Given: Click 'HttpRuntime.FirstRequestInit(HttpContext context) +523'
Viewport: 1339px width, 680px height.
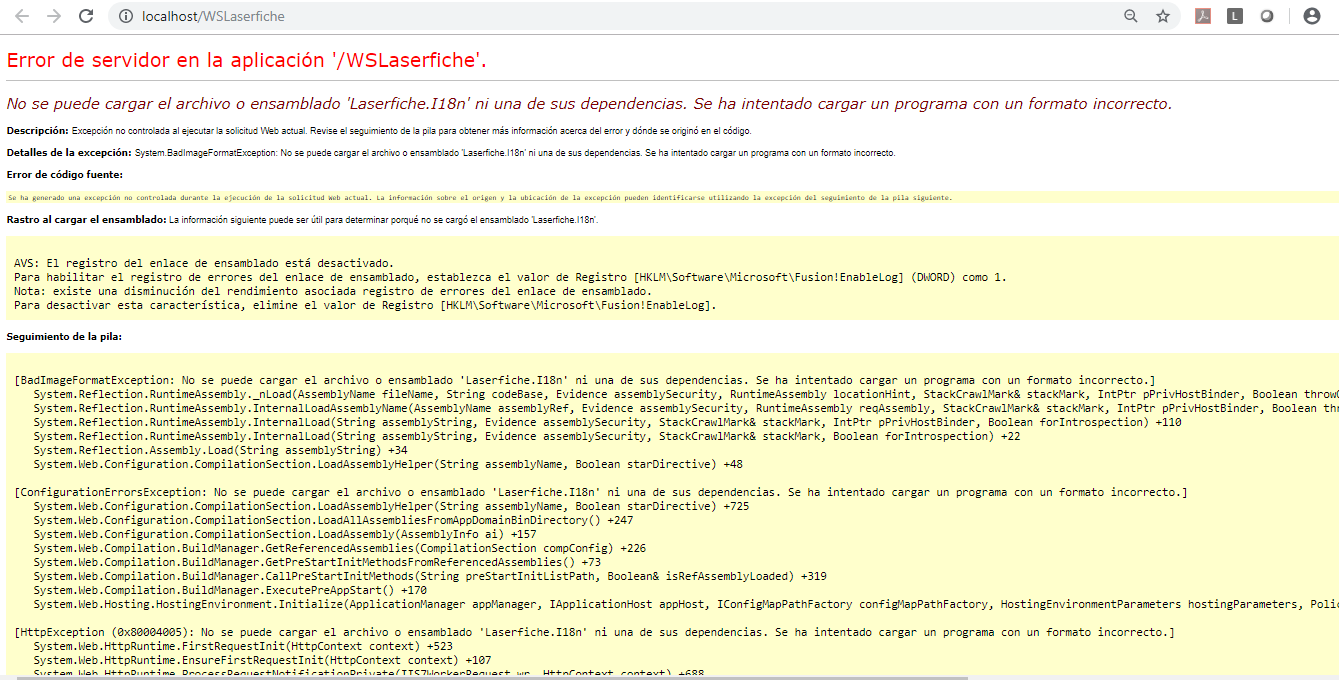Looking at the screenshot, I should [x=243, y=646].
